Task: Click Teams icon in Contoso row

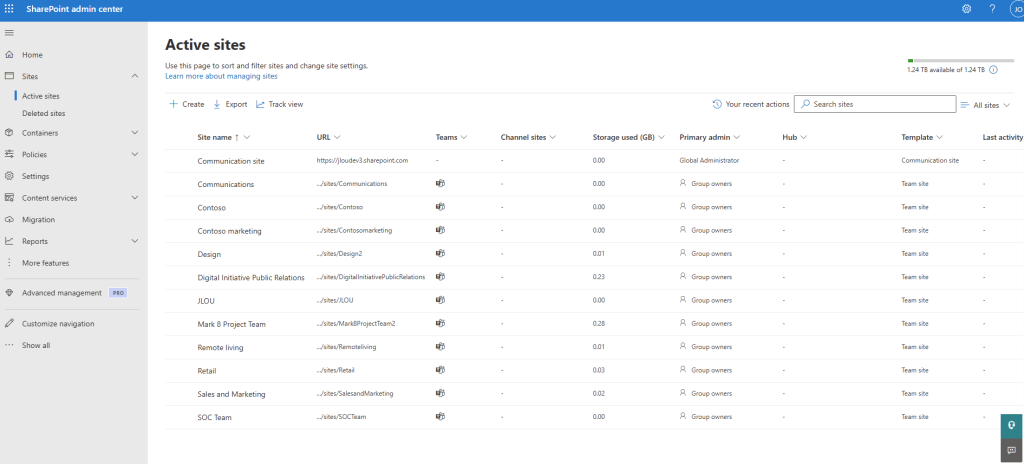Action: click(440, 207)
